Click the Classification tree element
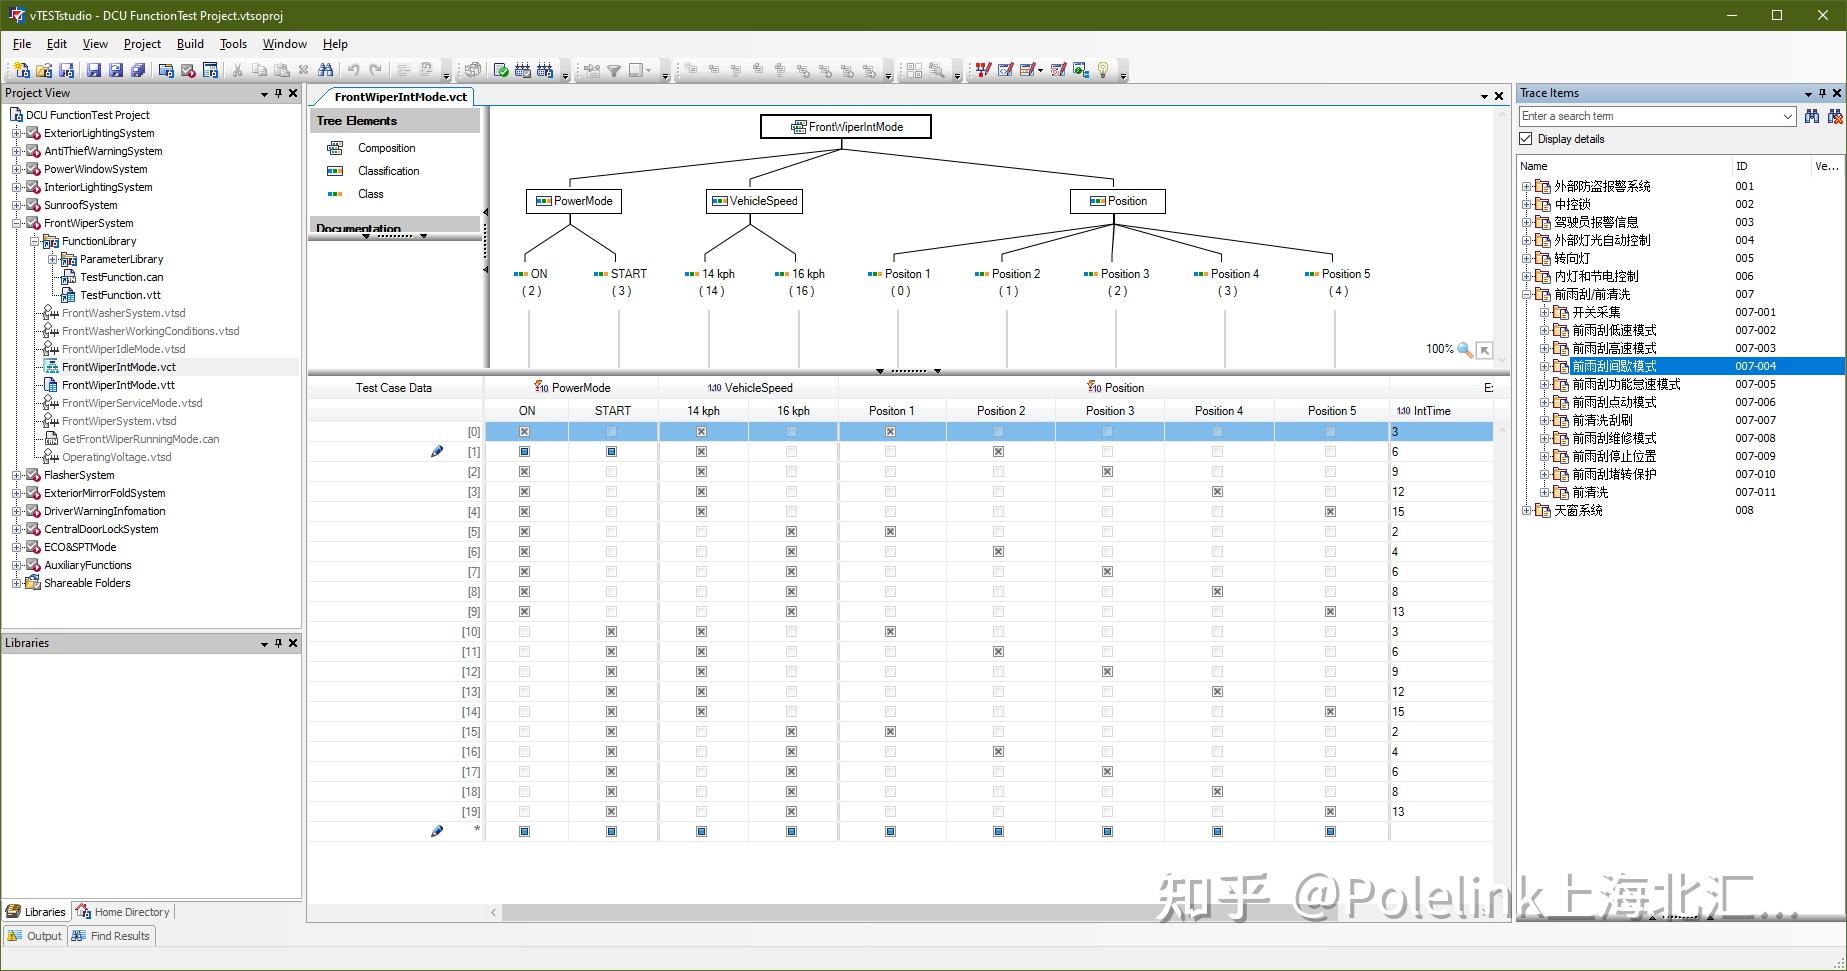The height and width of the screenshot is (971, 1847). (388, 170)
